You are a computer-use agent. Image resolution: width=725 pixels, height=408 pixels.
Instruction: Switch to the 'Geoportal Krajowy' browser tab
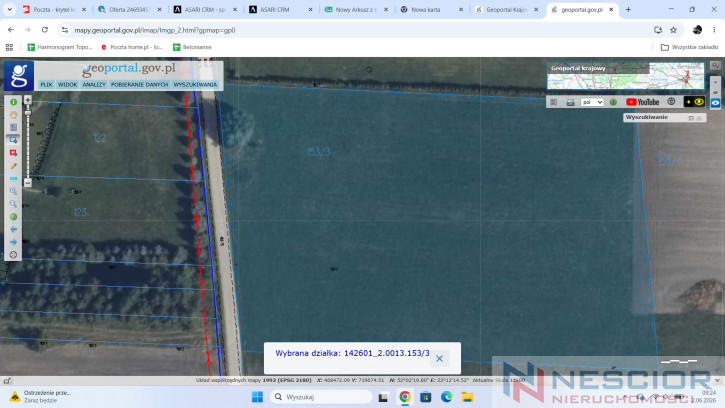pos(508,9)
